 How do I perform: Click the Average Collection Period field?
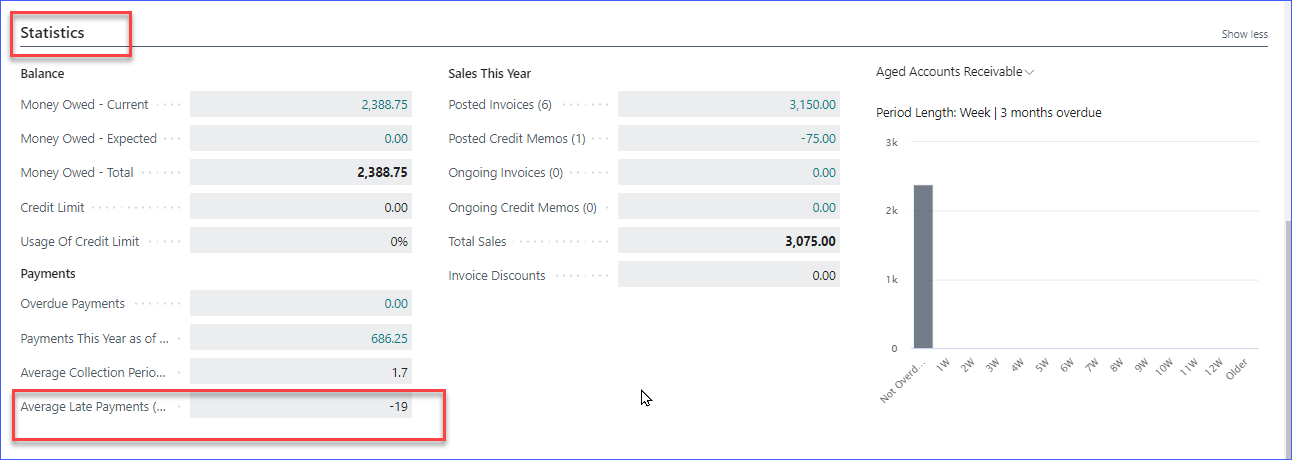pos(301,372)
